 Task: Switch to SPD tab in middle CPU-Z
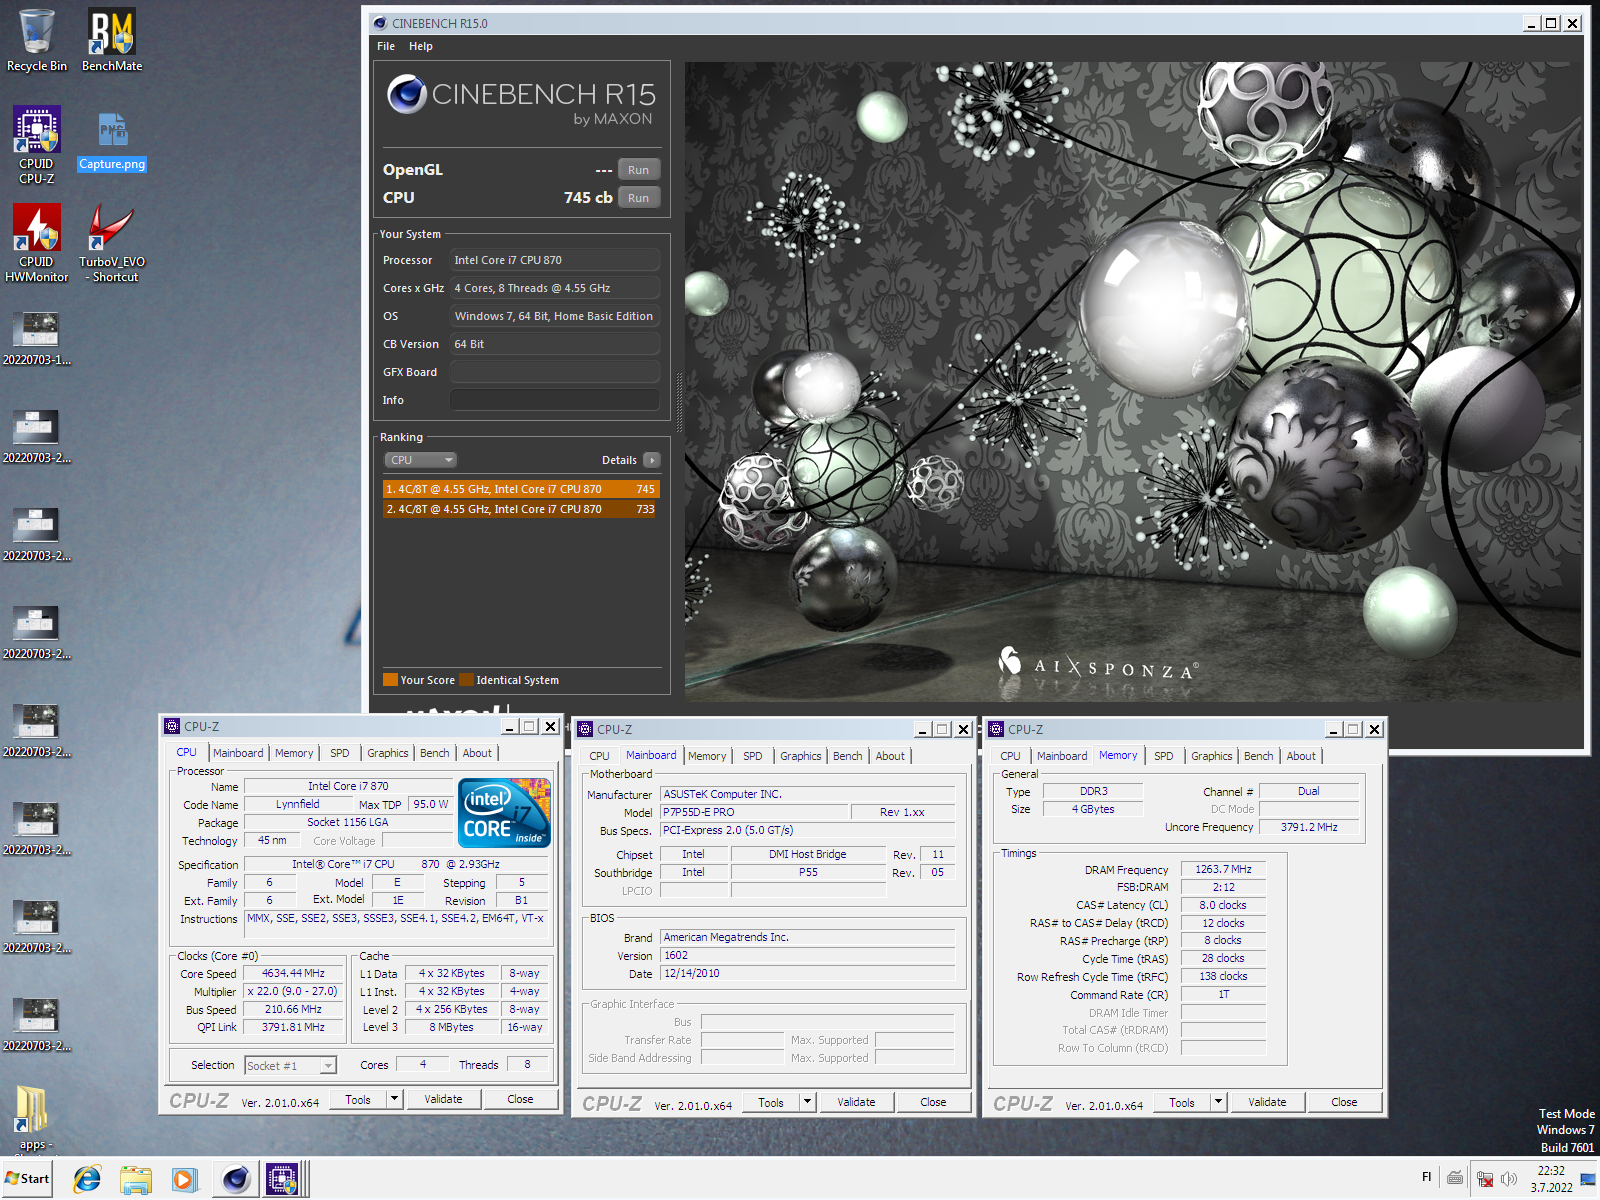pyautogui.click(x=753, y=756)
